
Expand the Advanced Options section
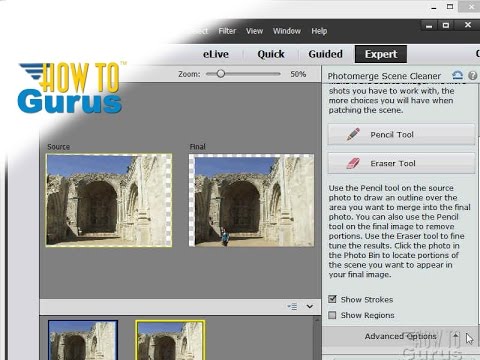tap(400, 336)
